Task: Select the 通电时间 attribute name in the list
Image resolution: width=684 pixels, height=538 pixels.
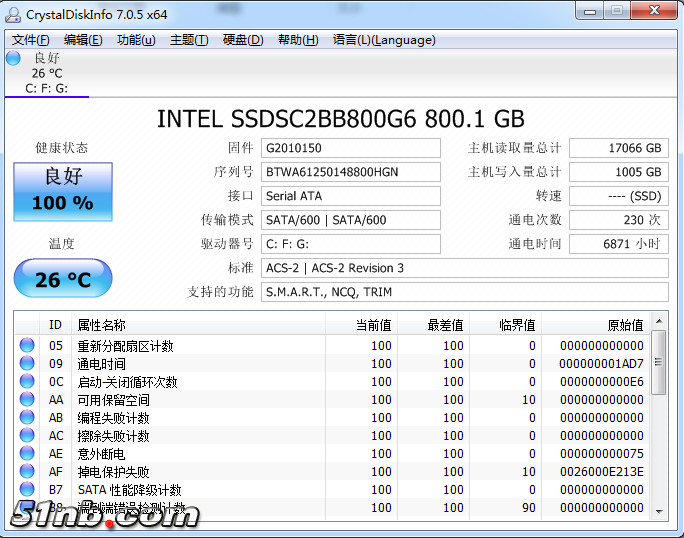Action: (101, 363)
